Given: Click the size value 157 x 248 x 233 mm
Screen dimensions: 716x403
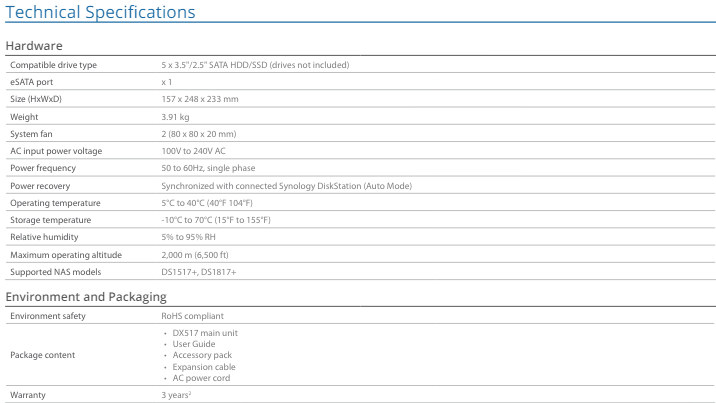Looking at the screenshot, I should (200, 99).
